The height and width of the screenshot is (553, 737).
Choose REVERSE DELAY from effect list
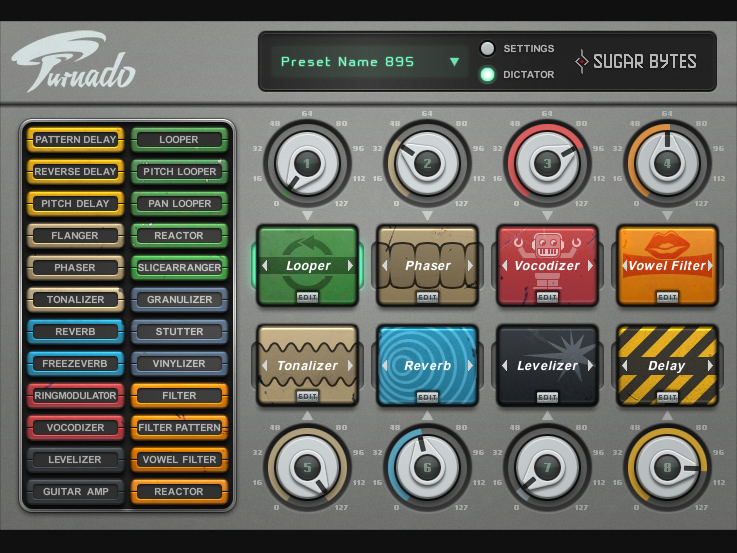coord(75,171)
